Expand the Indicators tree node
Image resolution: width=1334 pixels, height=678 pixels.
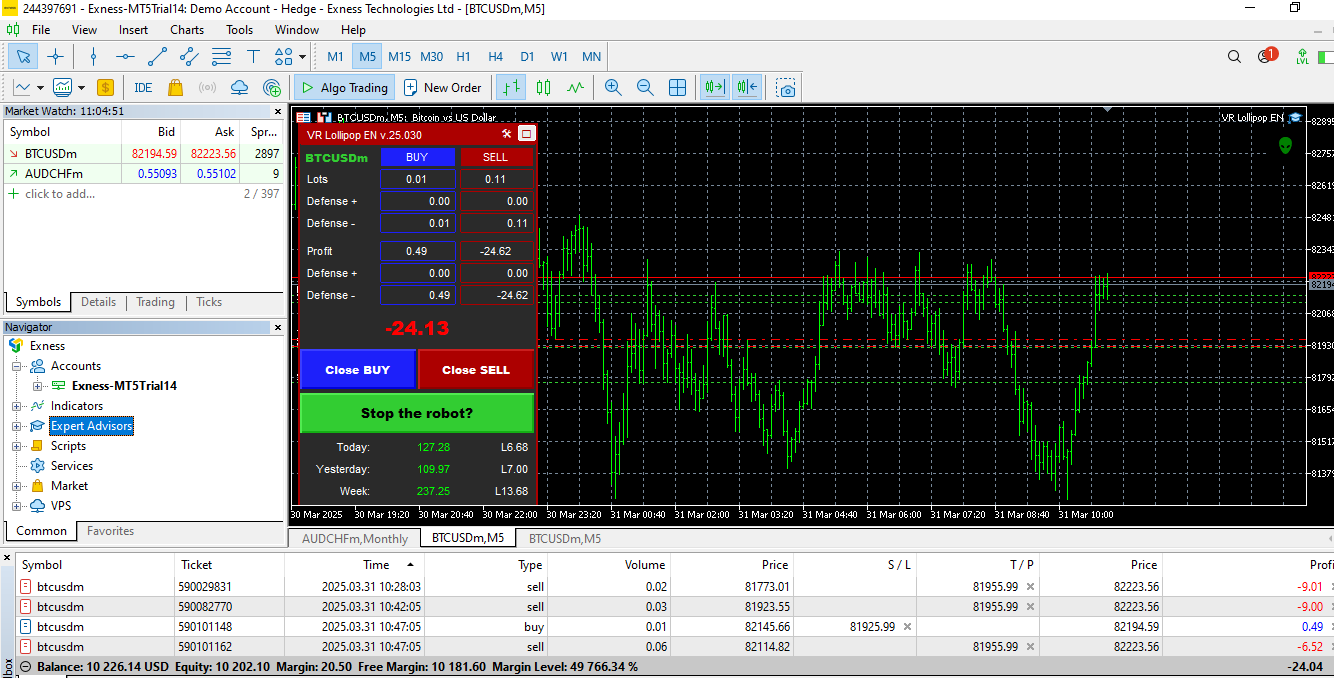[16, 406]
